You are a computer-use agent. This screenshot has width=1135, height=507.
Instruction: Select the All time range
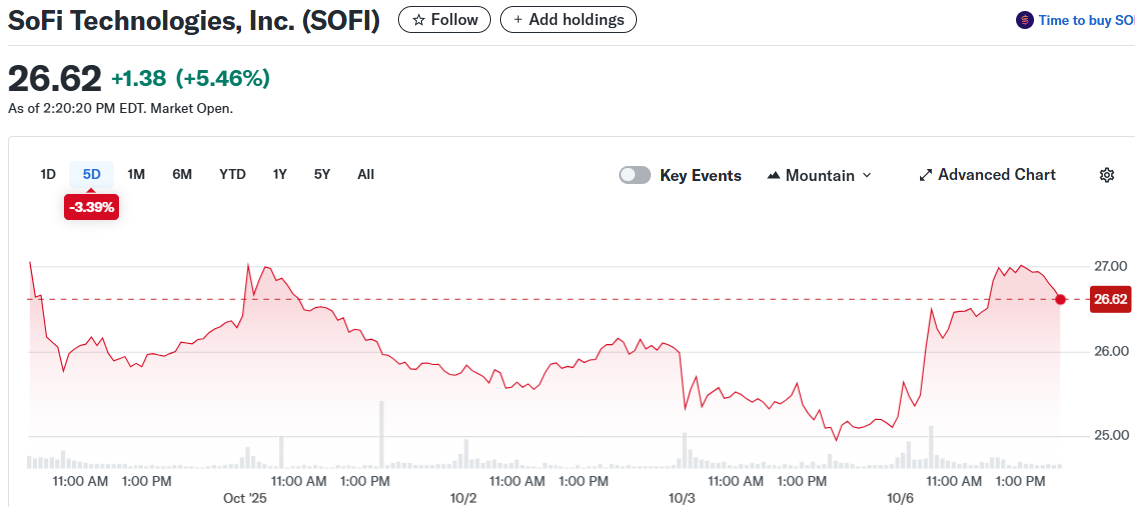click(366, 174)
